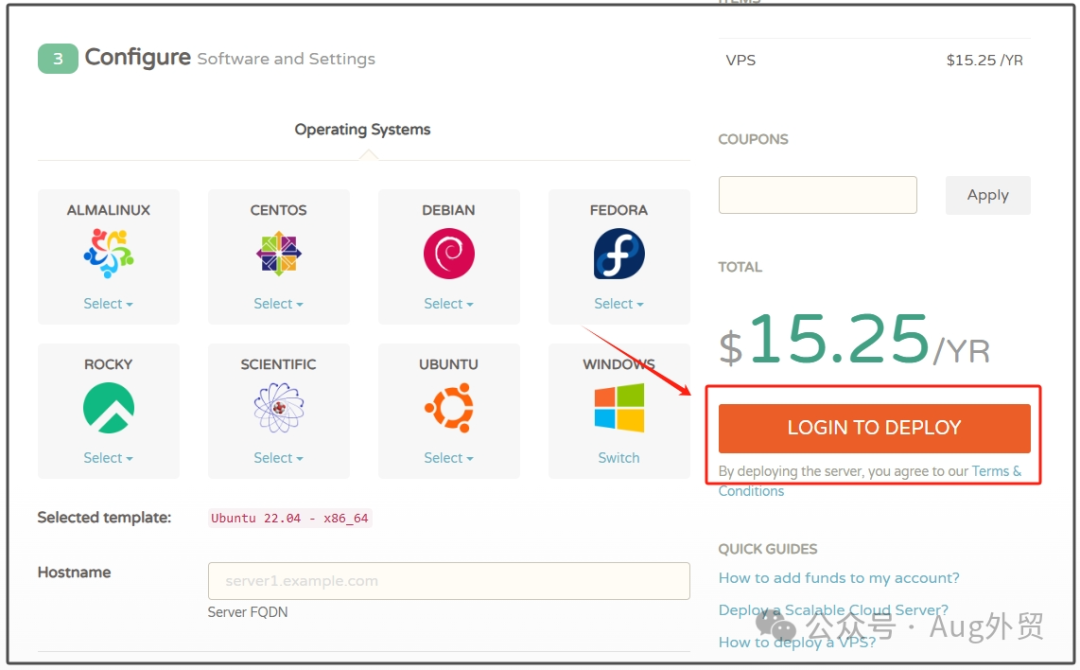Open the AlmaLinux Select dropdown
The image size is (1080, 670).
pos(108,304)
